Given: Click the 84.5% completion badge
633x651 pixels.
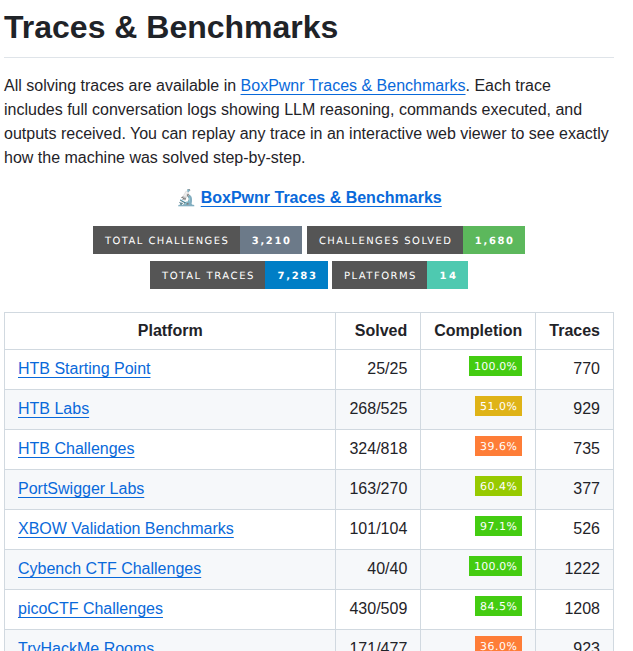Looking at the screenshot, I should tap(498, 606).
